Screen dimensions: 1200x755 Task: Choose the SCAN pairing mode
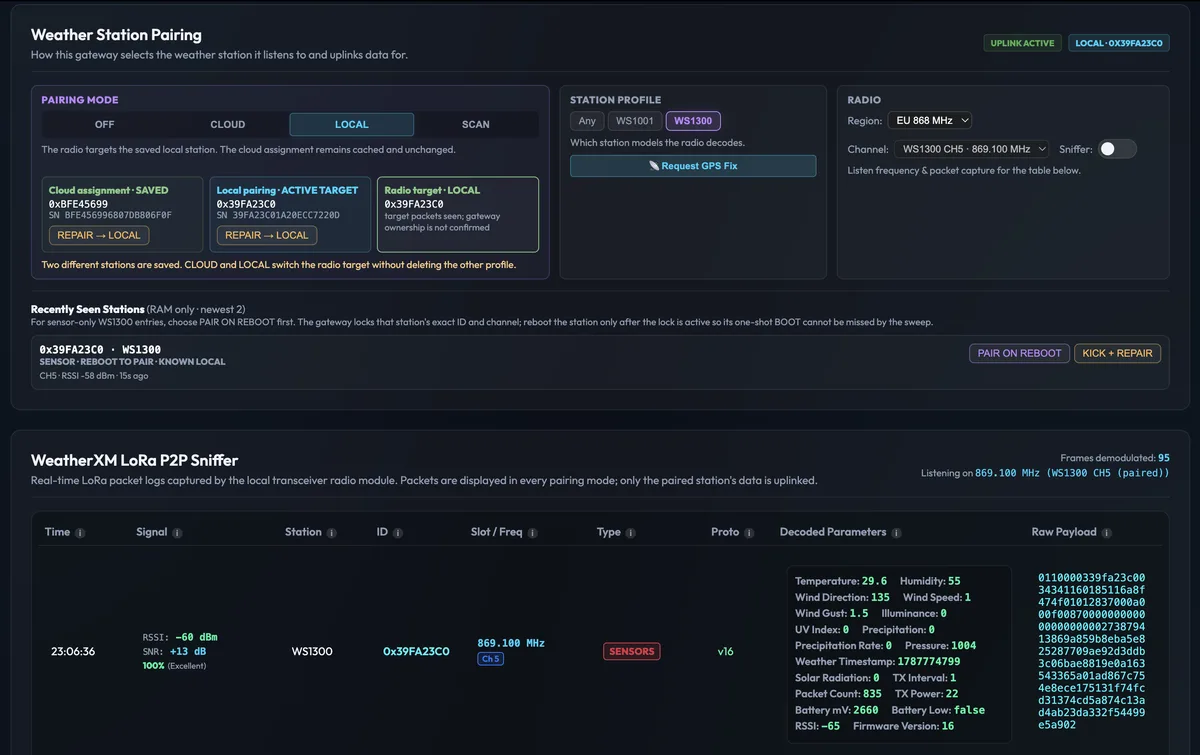(x=476, y=125)
